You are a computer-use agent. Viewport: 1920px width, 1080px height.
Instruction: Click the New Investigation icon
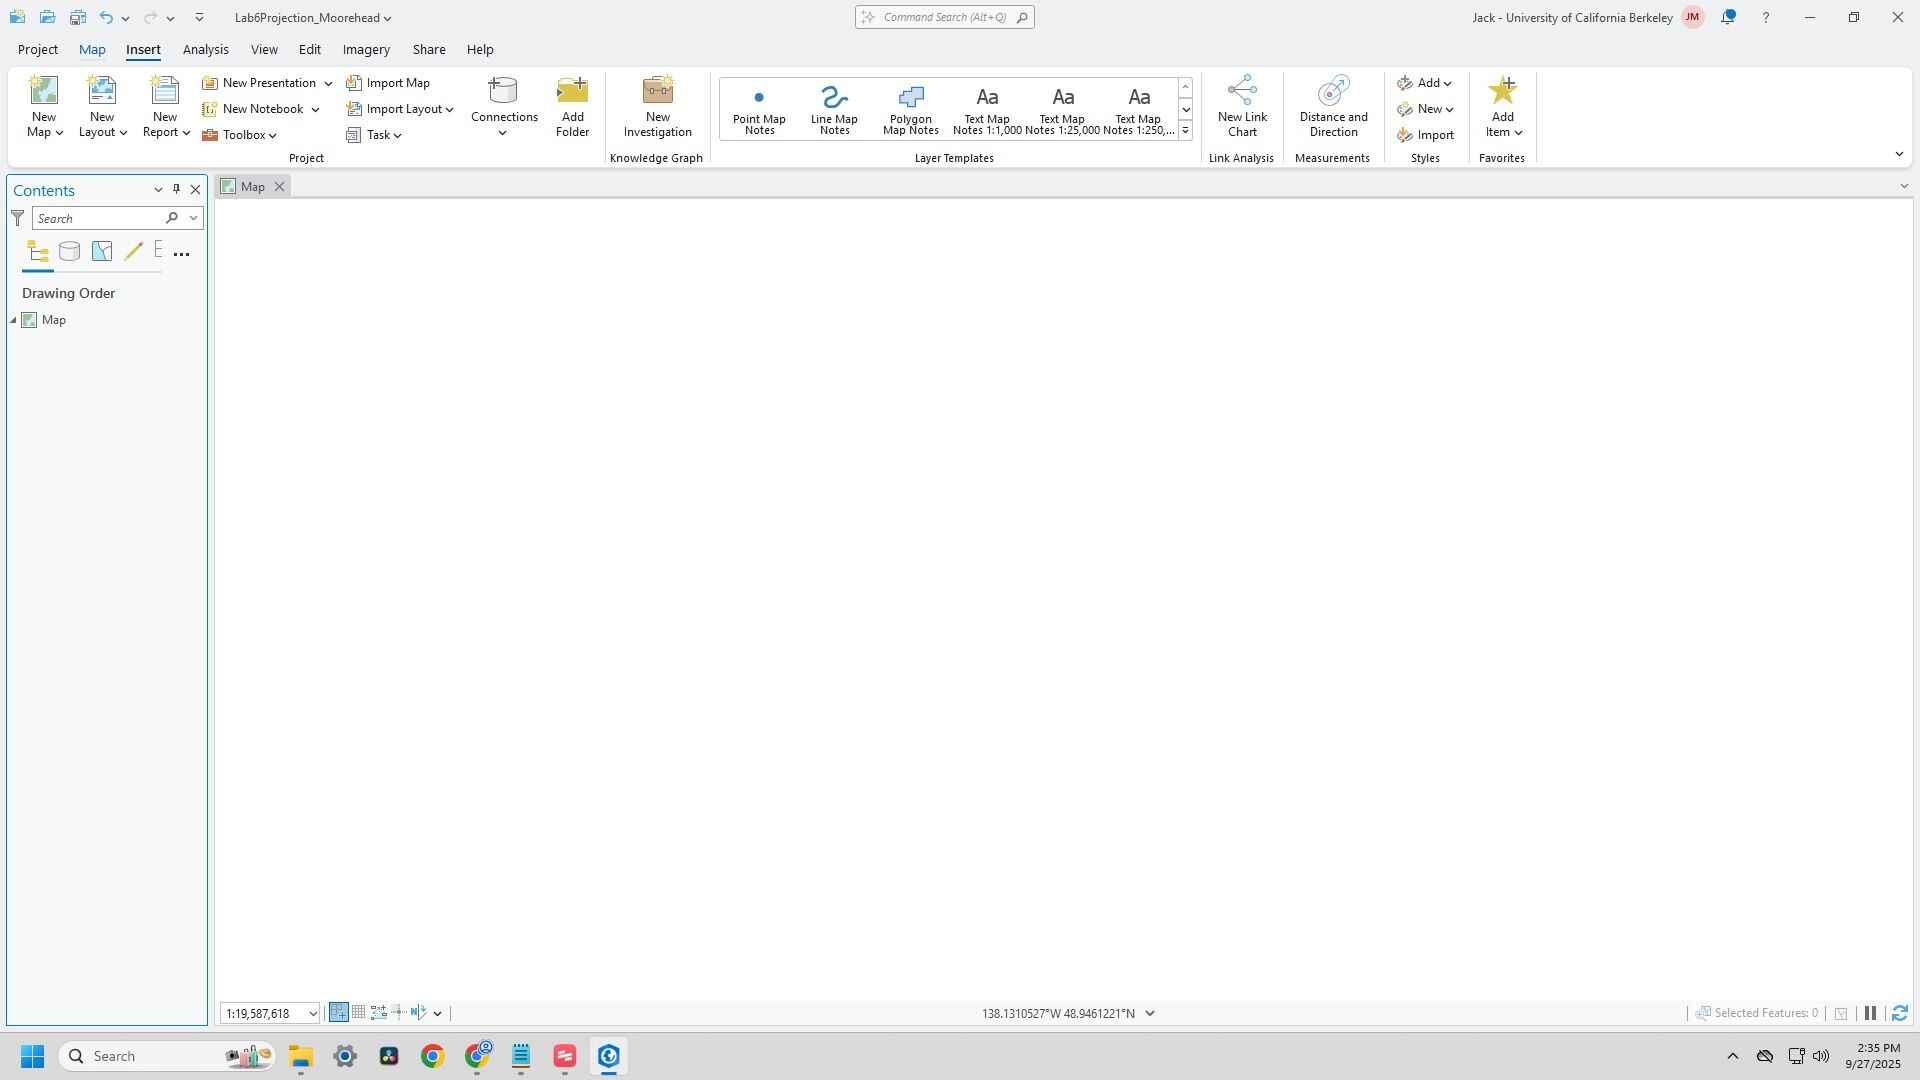pos(657,92)
